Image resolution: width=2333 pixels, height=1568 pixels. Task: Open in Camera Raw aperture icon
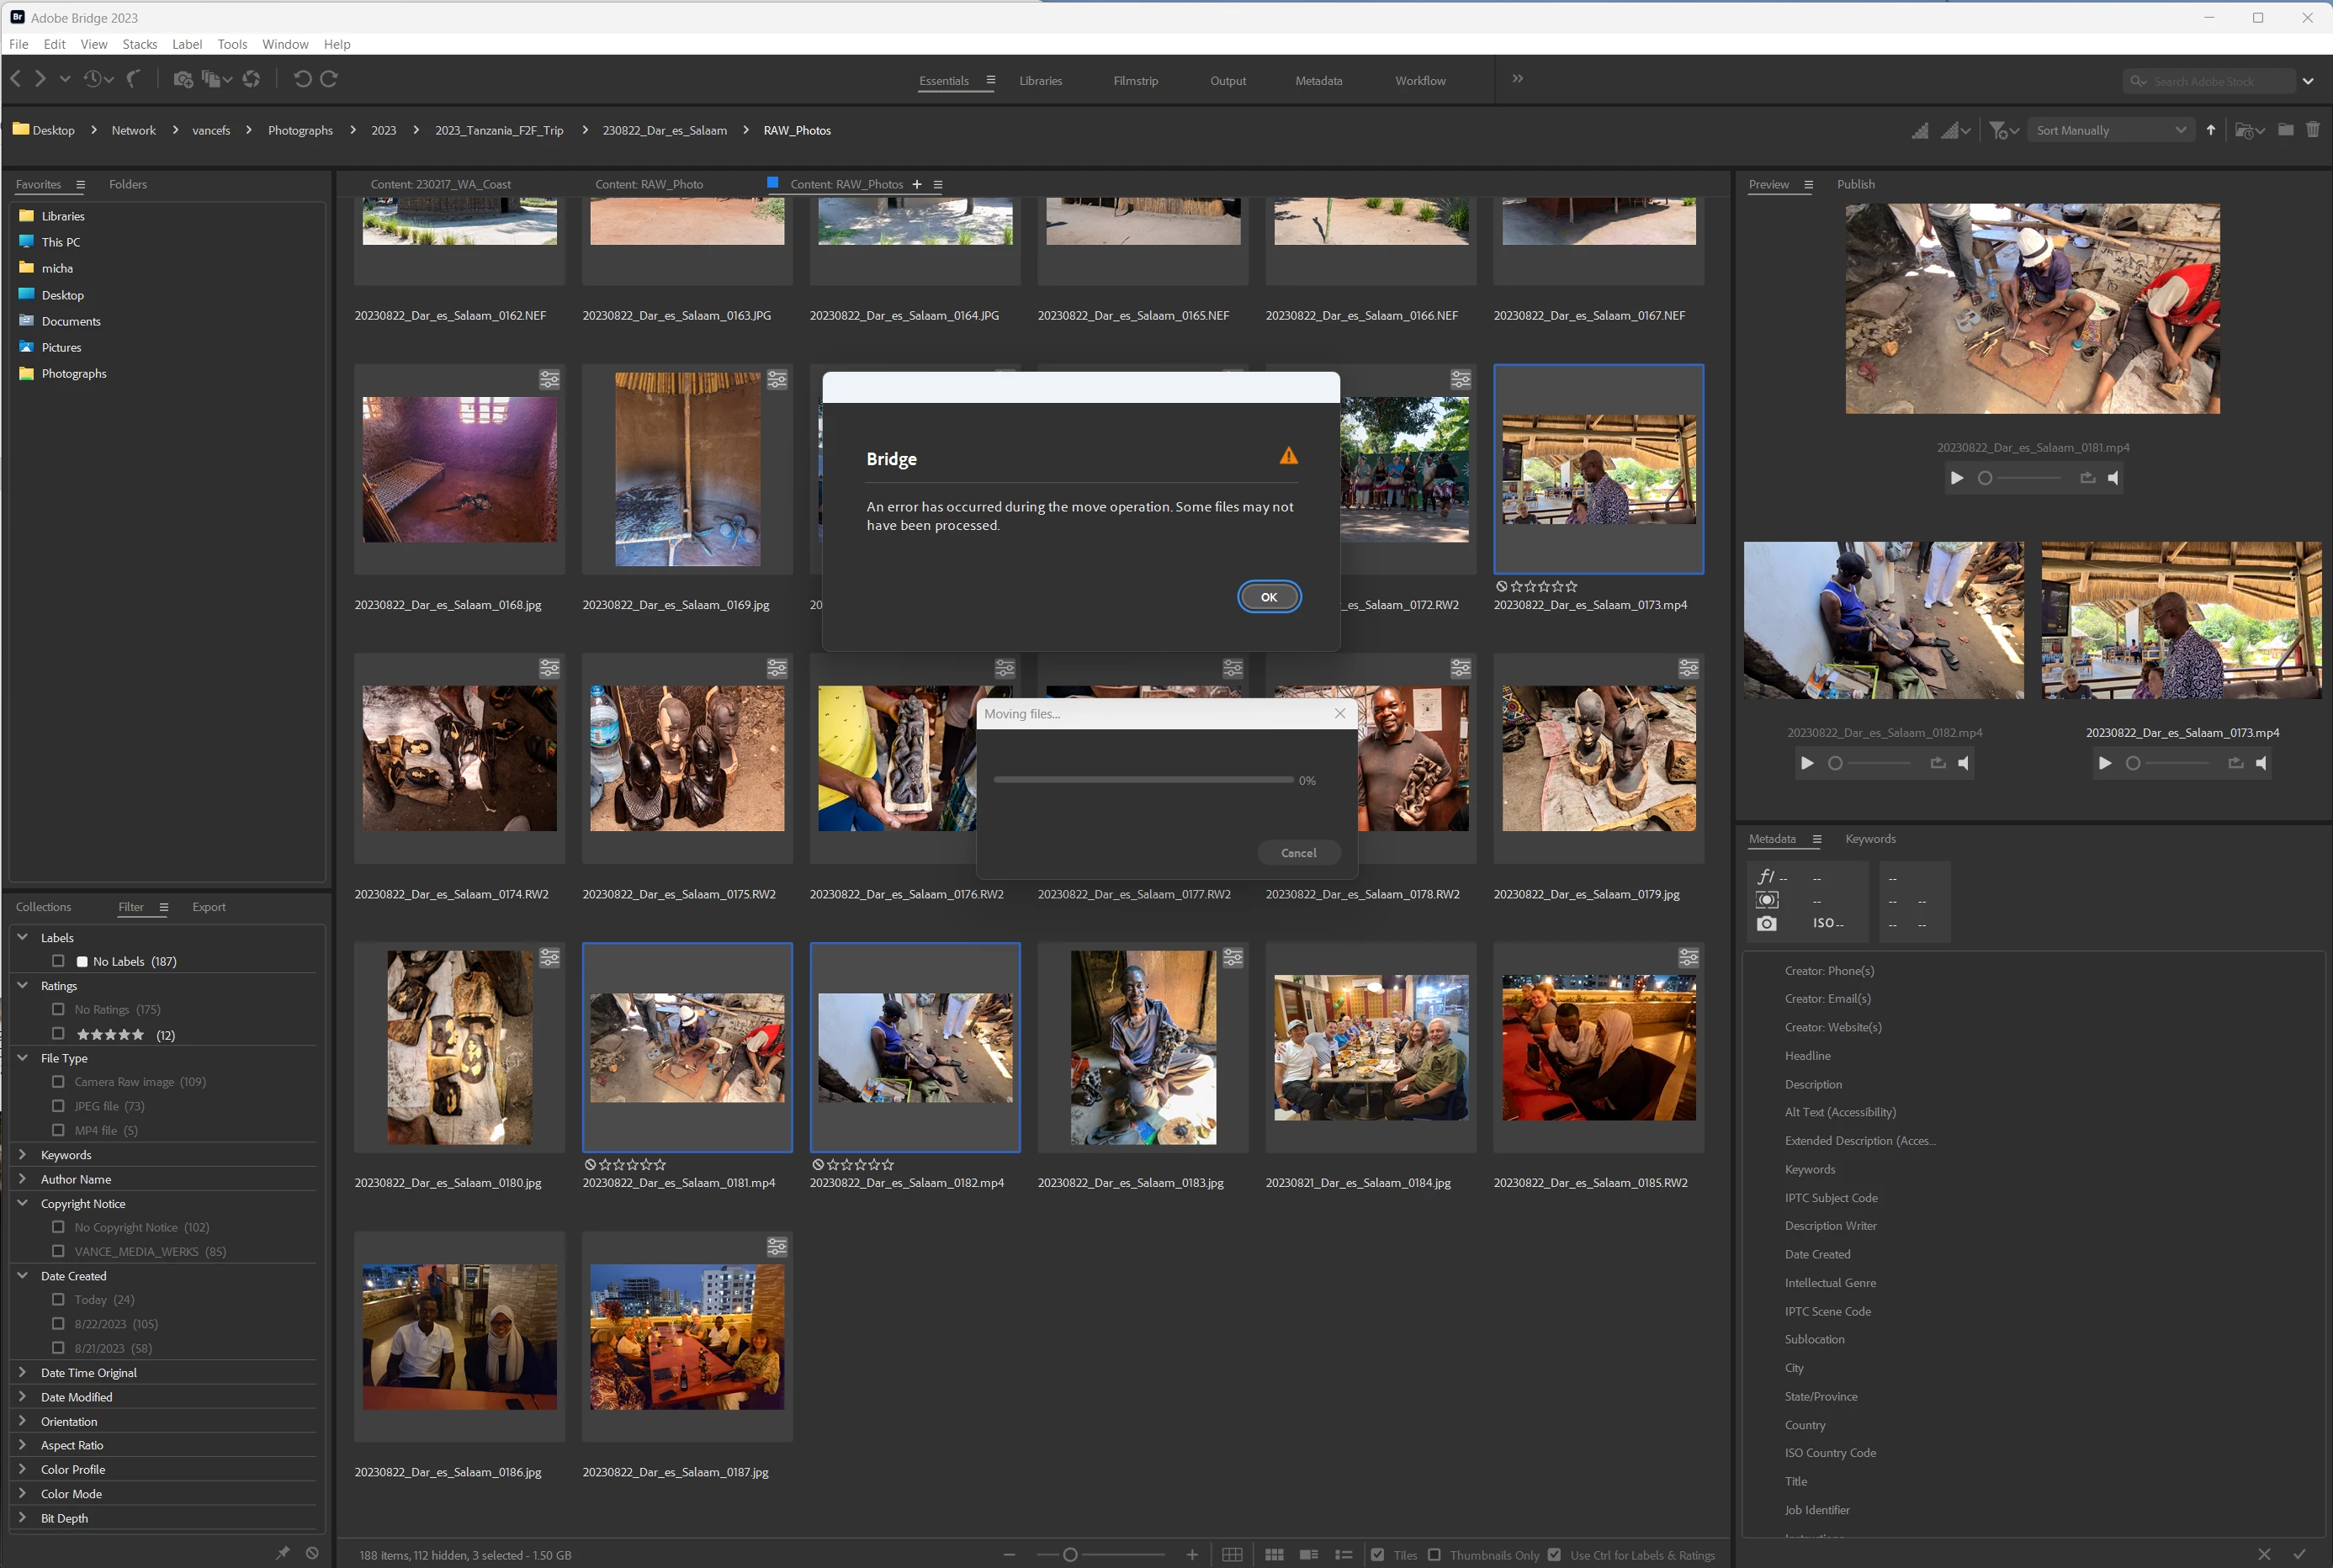[x=251, y=79]
